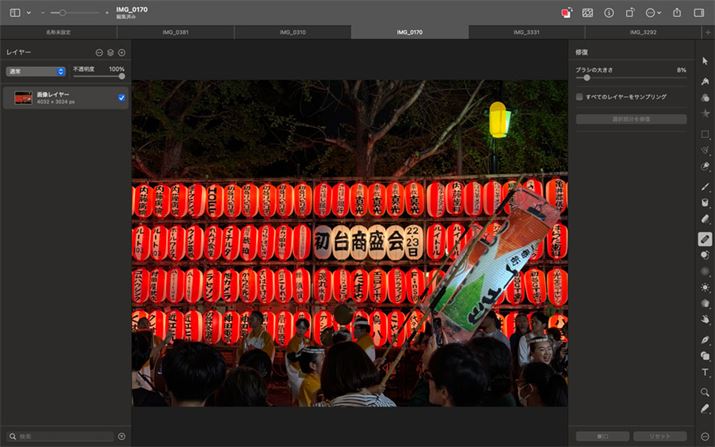
Task: Select the Zoom magnifier tool
Action: [x=705, y=391]
